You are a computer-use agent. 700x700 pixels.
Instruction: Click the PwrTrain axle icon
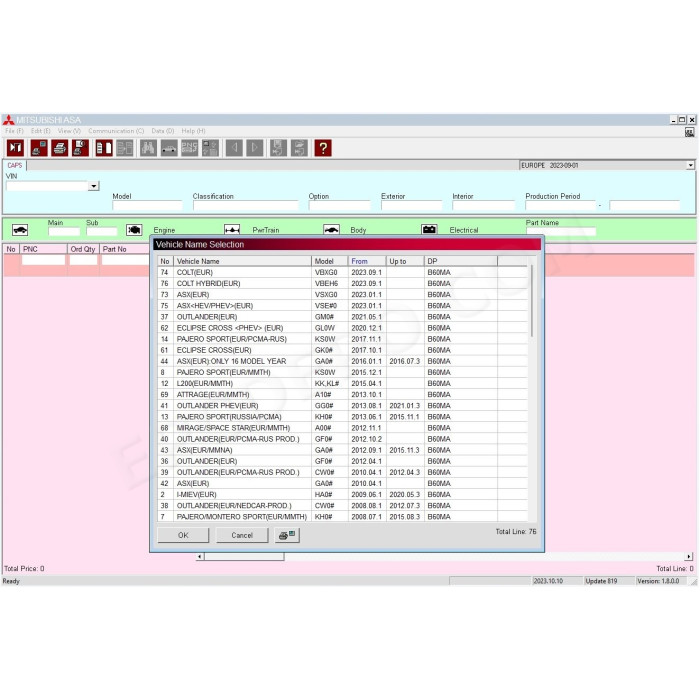[232, 229]
